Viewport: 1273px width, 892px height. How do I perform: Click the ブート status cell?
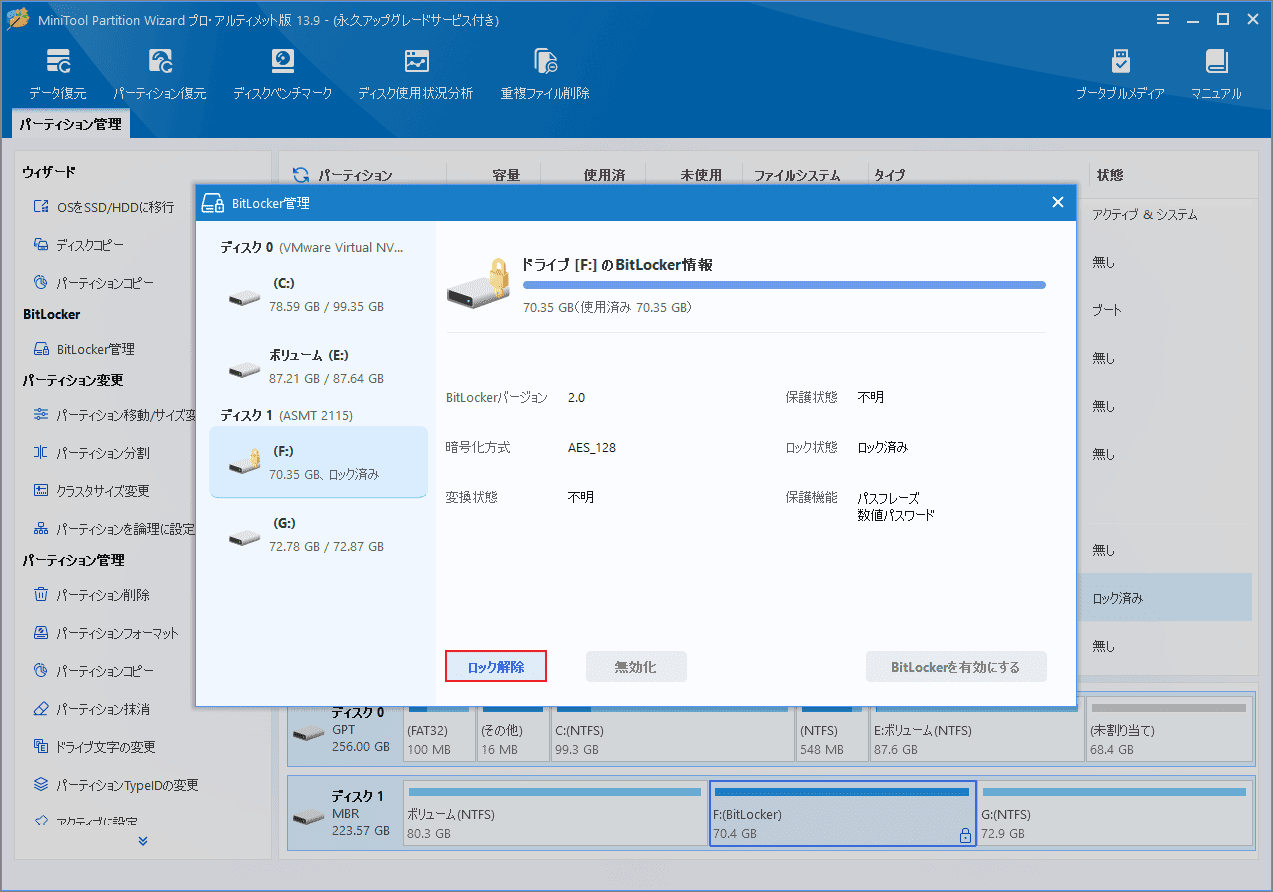(1107, 310)
